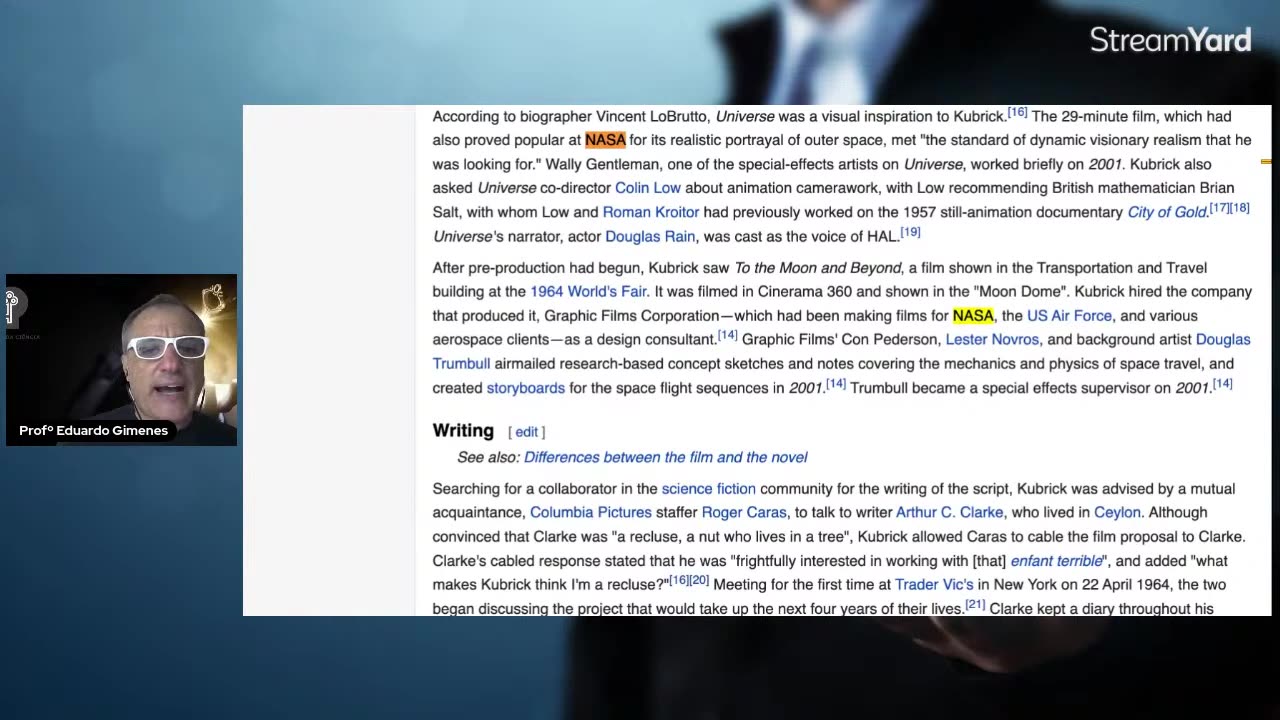This screenshot has height=720, width=1280.
Task: Open the Trumbull link
Action: pyautogui.click(x=461, y=364)
